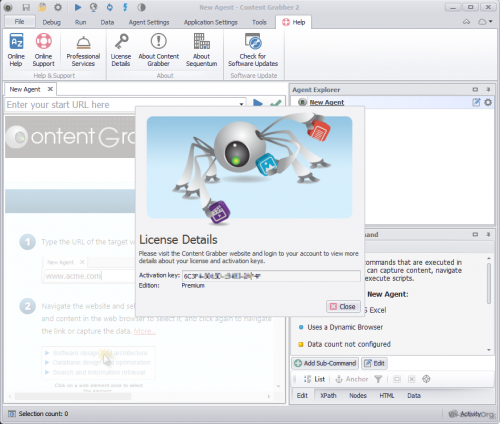The width and height of the screenshot is (500, 424).
Task: Switch to the Agent Settings ribbon tab
Action: click(x=149, y=22)
